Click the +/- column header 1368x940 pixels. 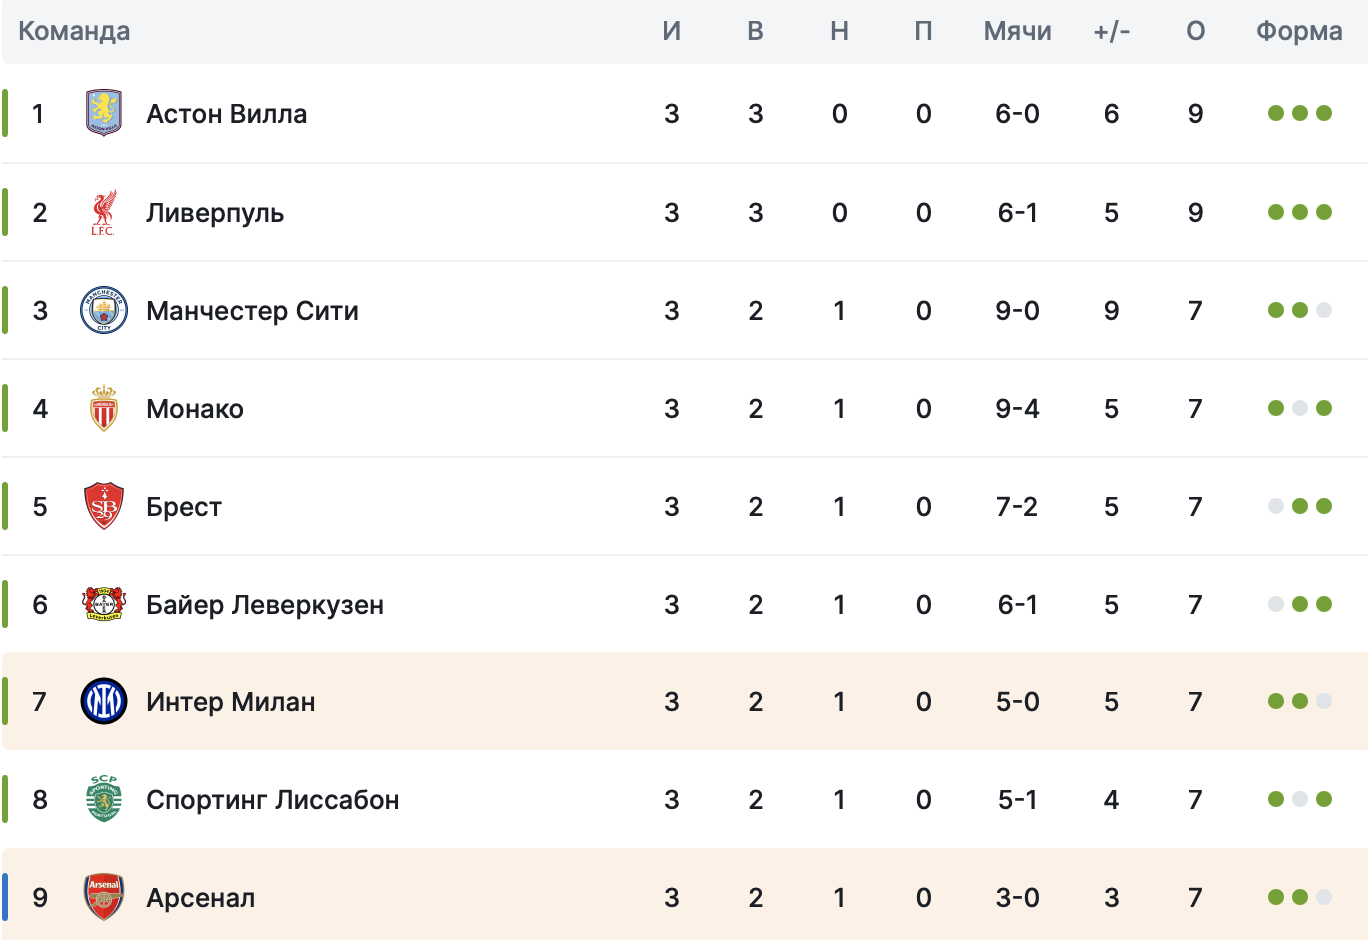[x=1111, y=31]
